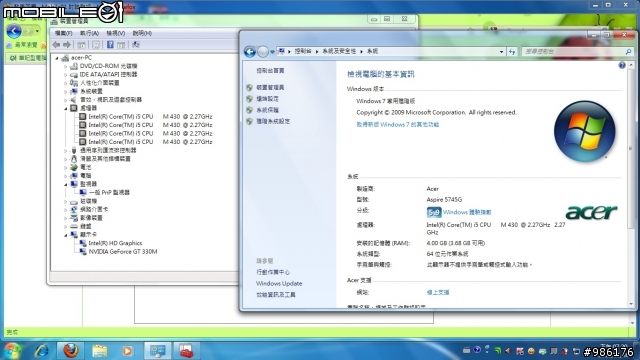Viewport: 640px width, 360px height.
Task: Click Back button in System window
Action: 250,51
